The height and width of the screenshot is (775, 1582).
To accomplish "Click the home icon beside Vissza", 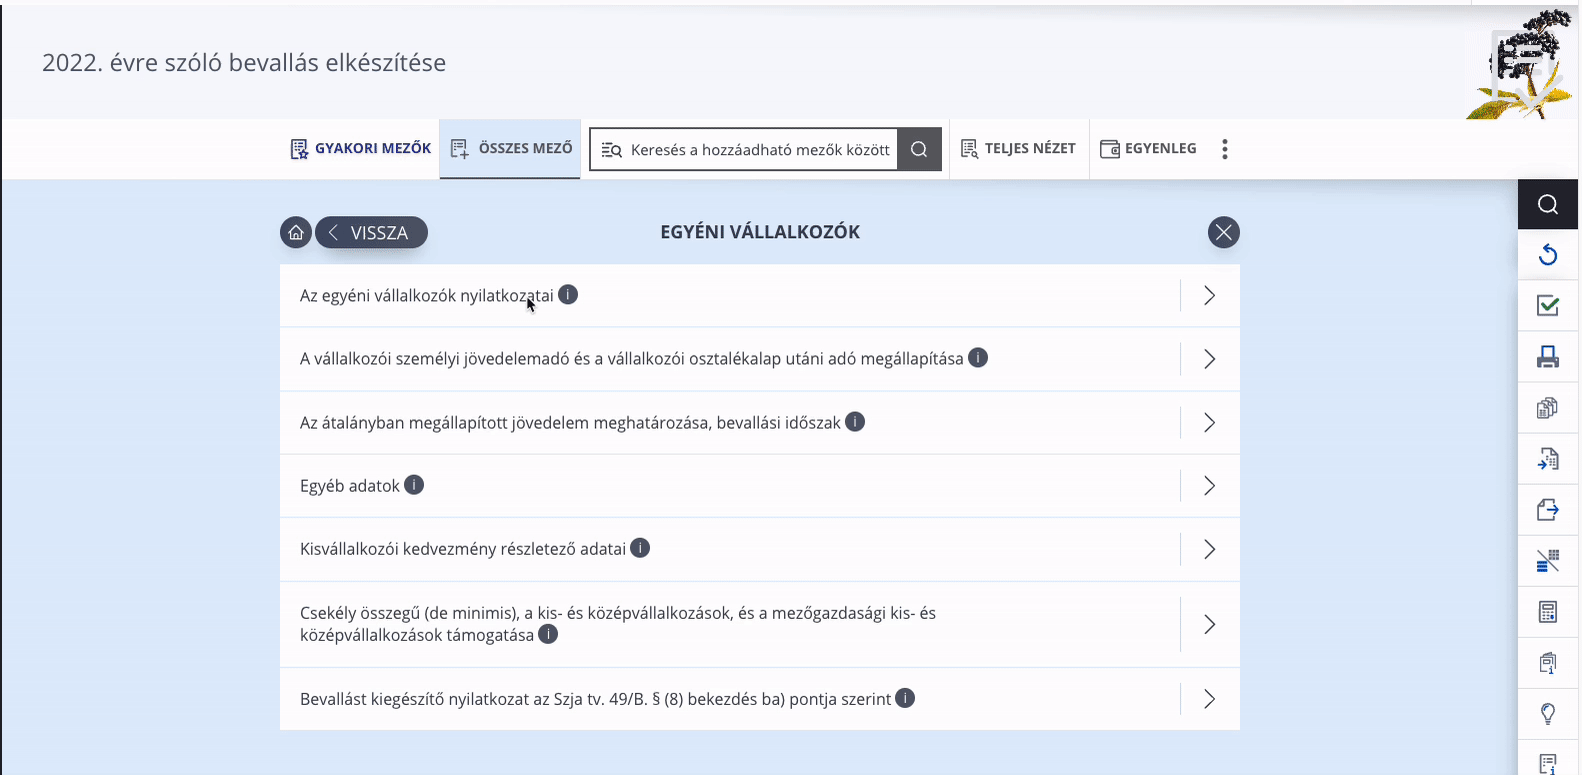I will [296, 232].
